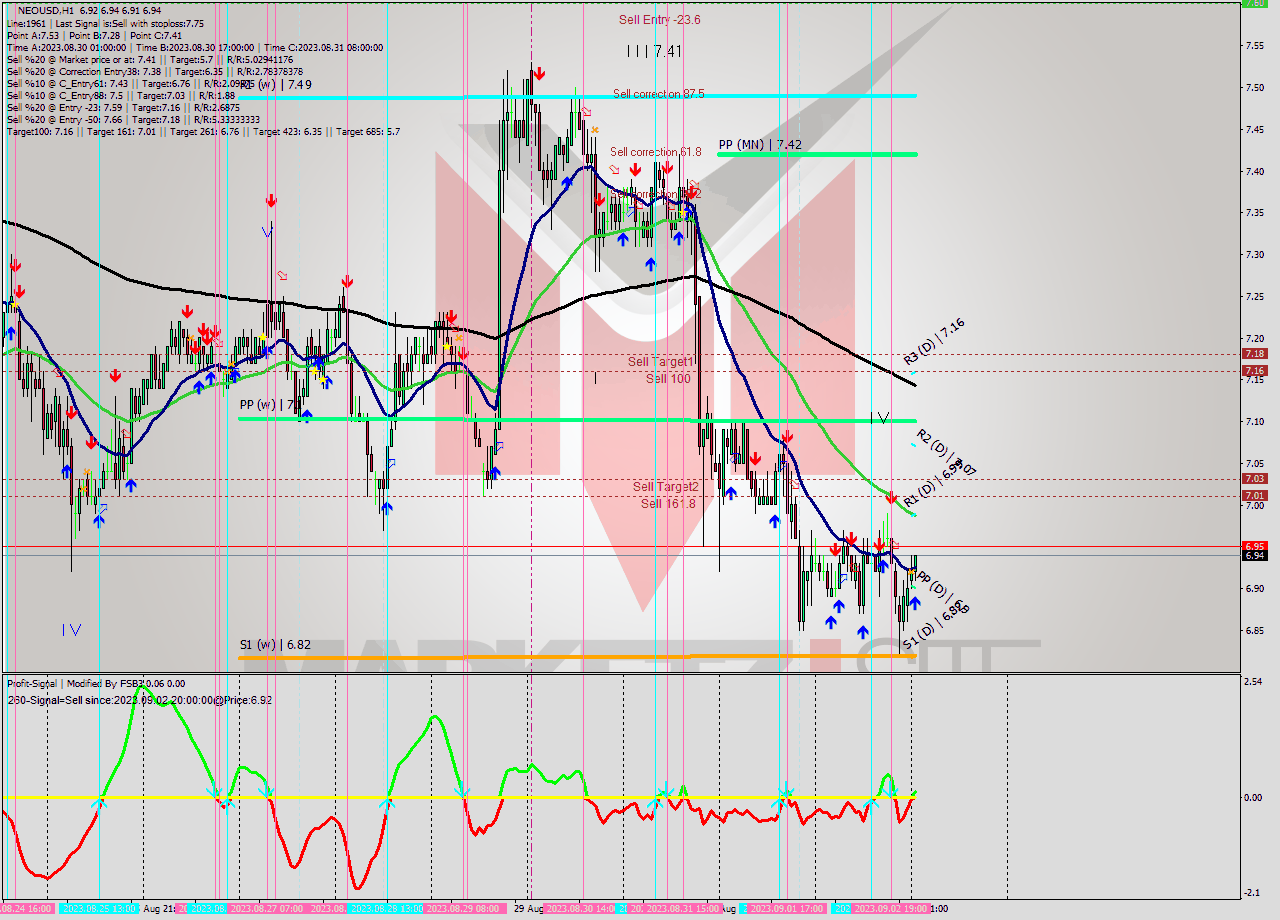
Task: Click the 2023.08.30 14:00 time marker
Action: (x=582, y=909)
